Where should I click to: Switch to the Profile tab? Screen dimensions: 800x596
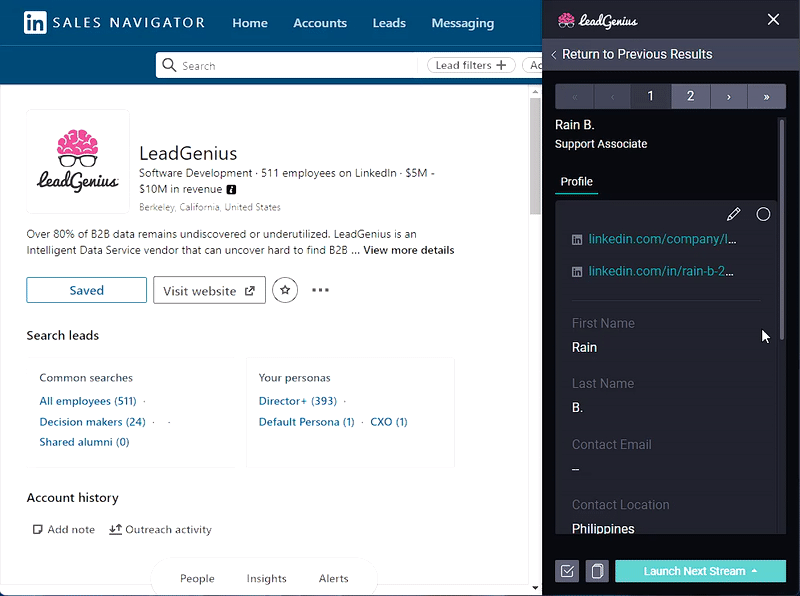point(577,182)
